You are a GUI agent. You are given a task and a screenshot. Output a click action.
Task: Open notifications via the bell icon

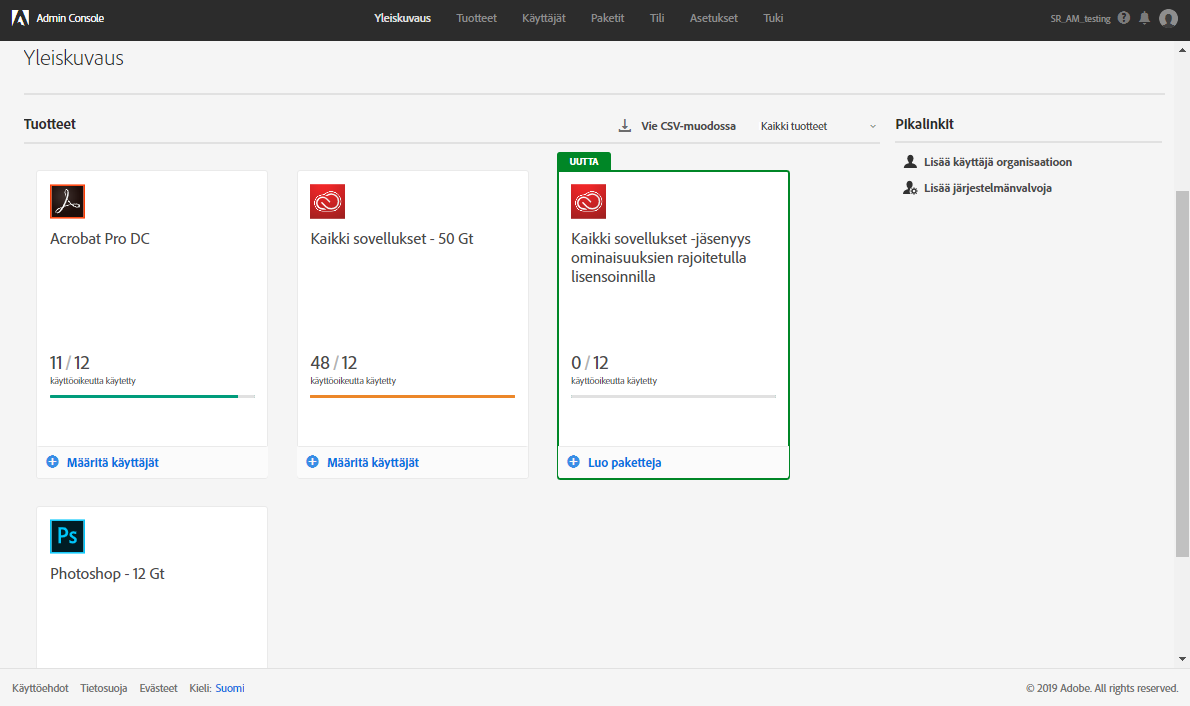click(x=1144, y=17)
